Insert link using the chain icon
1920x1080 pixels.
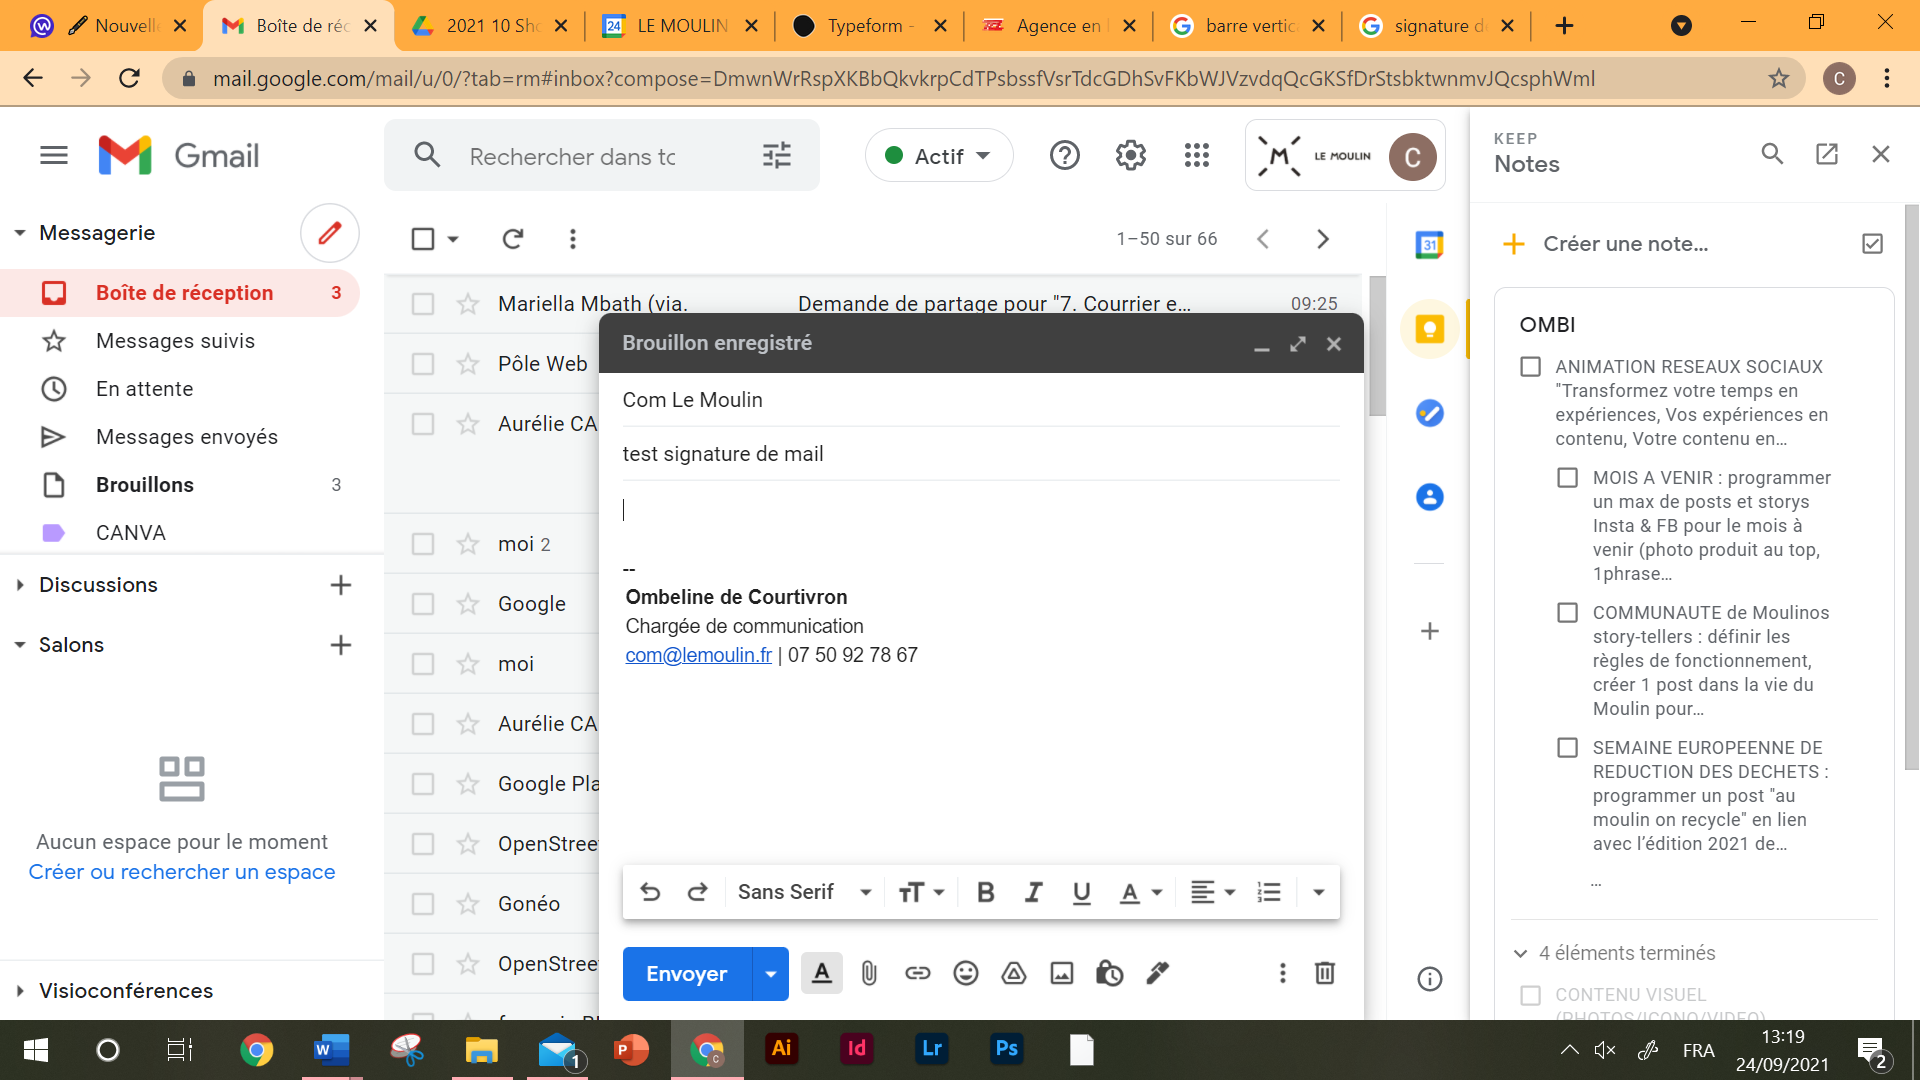917,973
